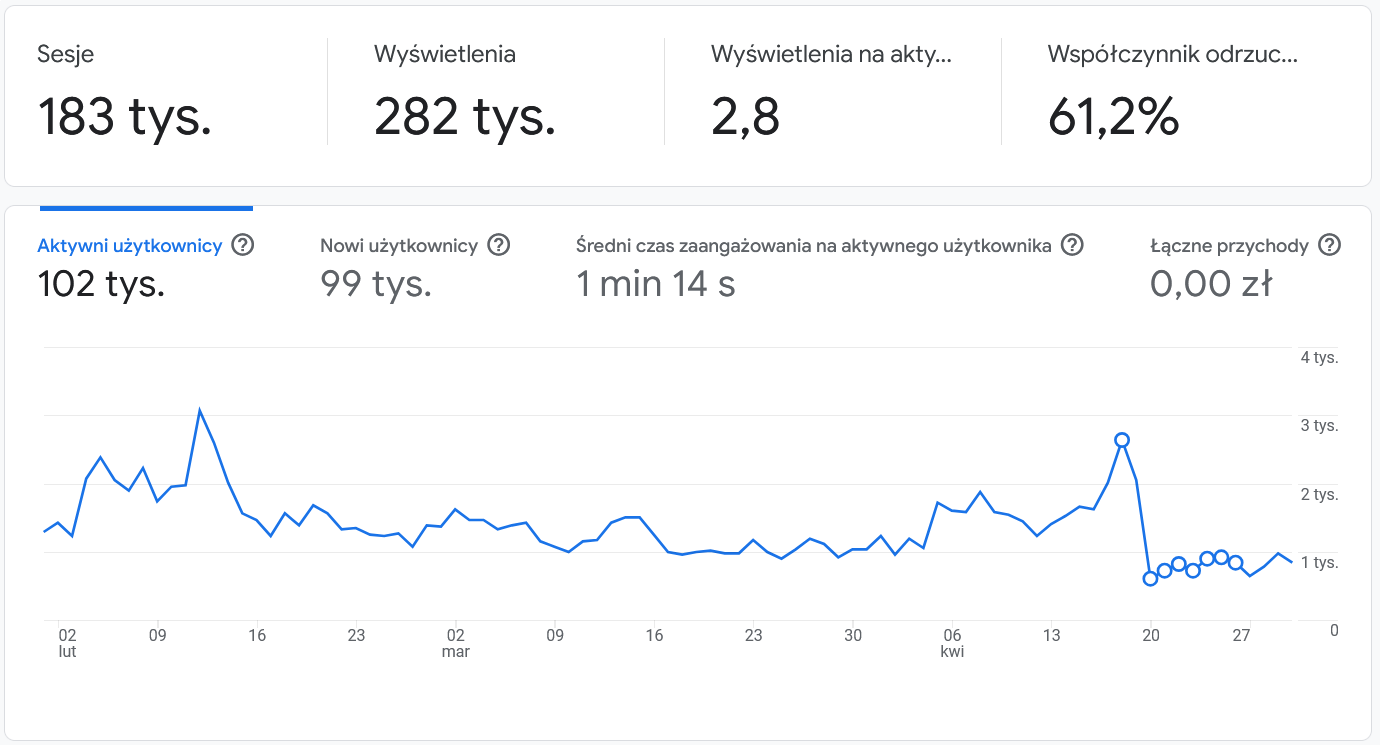Open Średni czas zaangażowania metric tab

(x=813, y=246)
